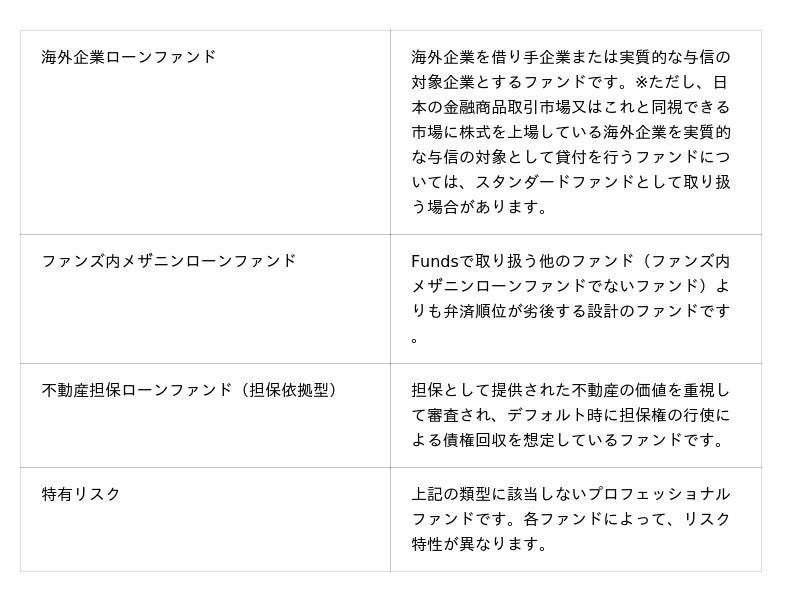Click the 海外企業ローンファンド row label
The width and height of the screenshot is (800, 602).
click(129, 57)
